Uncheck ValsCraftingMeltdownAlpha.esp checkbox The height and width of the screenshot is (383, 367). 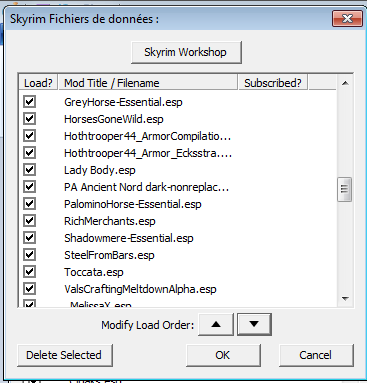[29, 288]
